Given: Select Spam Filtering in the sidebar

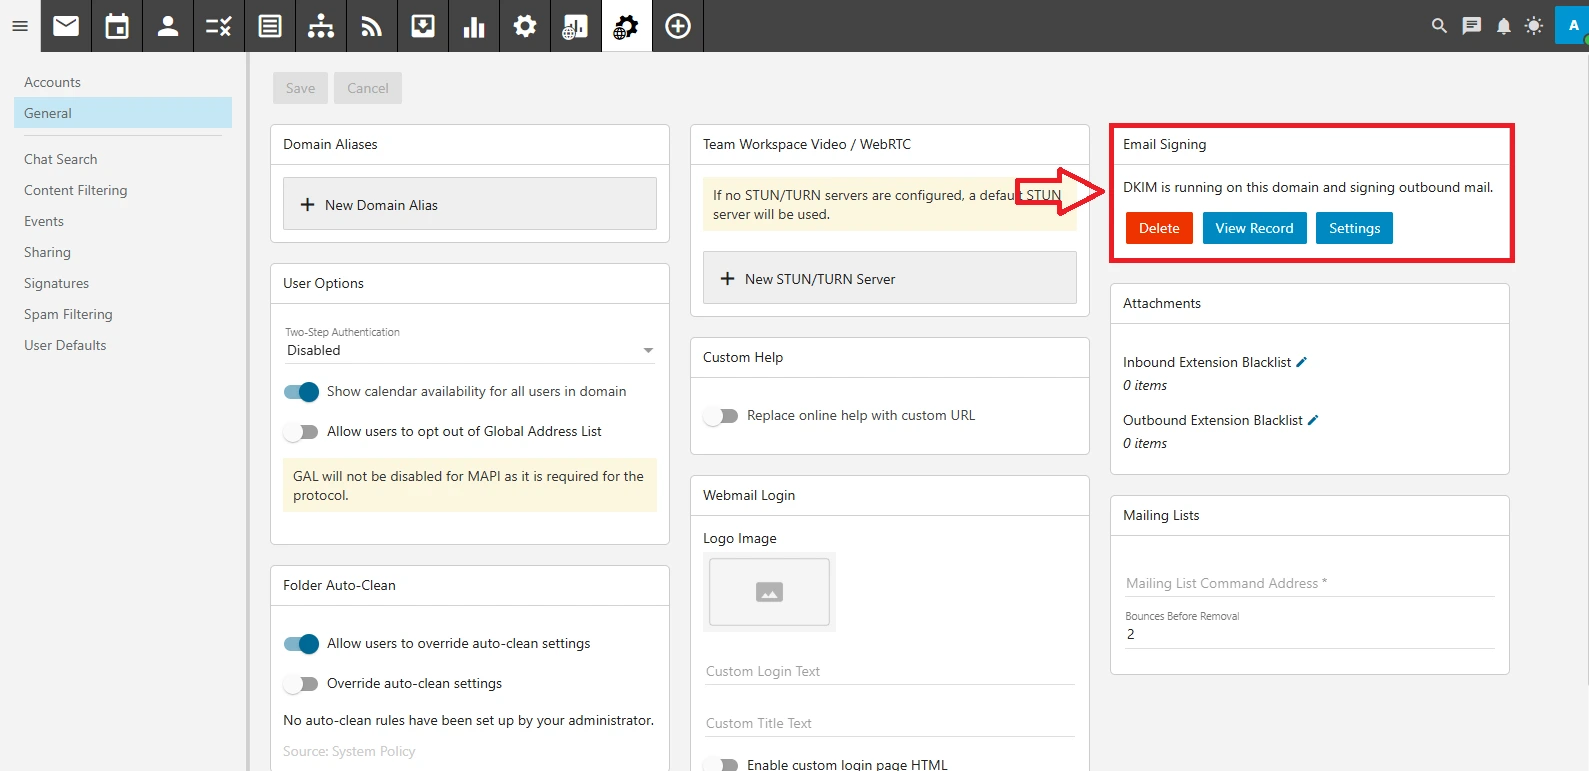Looking at the screenshot, I should [x=68, y=314].
